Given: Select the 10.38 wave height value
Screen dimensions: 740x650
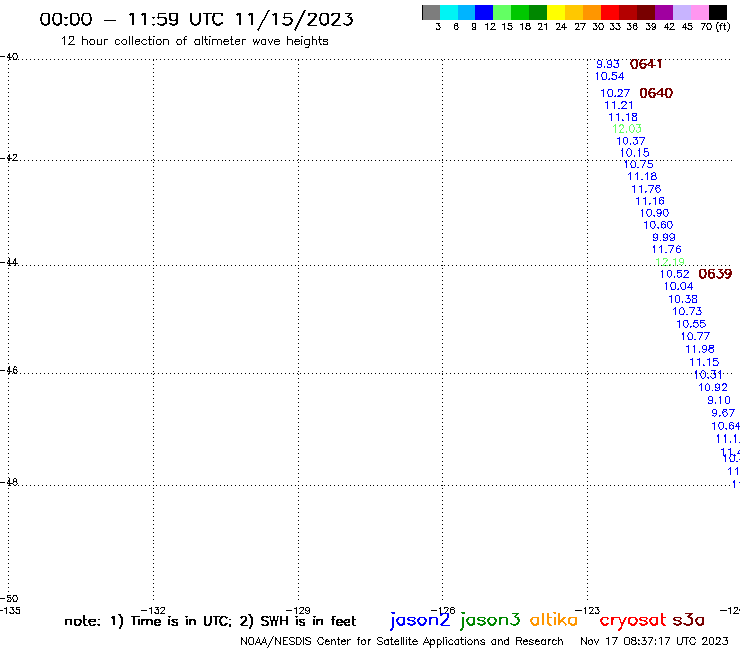Looking at the screenshot, I should [682, 299].
